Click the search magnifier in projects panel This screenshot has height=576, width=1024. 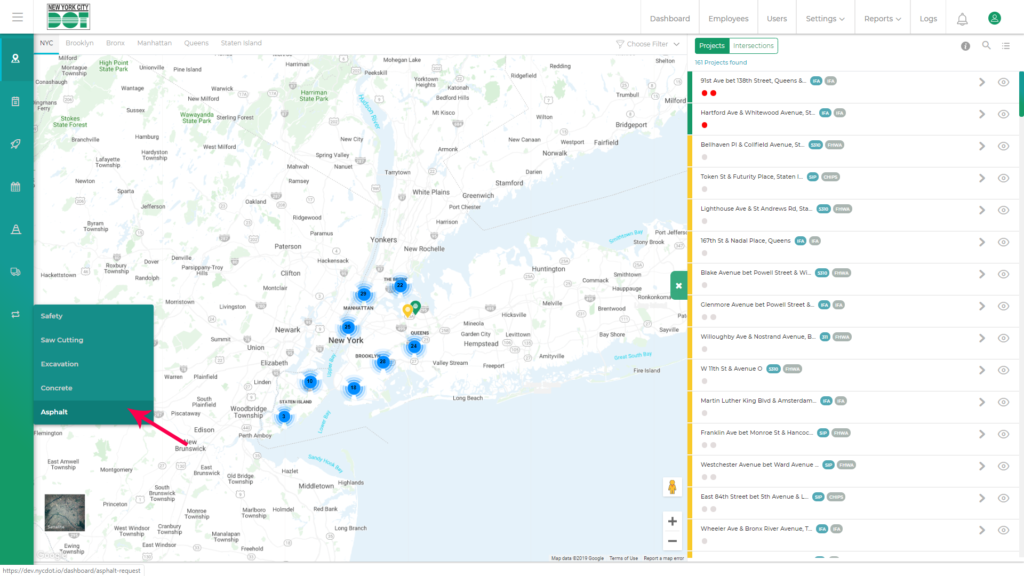pyautogui.click(x=986, y=46)
